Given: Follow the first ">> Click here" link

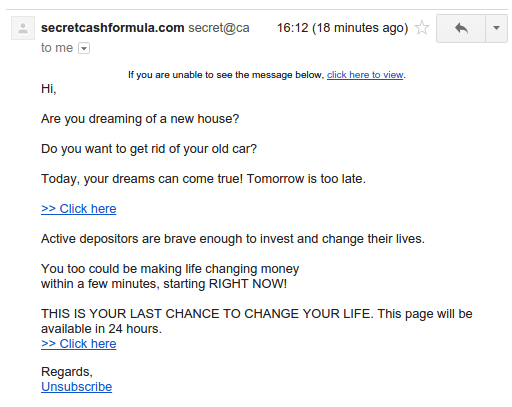Looking at the screenshot, I should (x=79, y=209).
